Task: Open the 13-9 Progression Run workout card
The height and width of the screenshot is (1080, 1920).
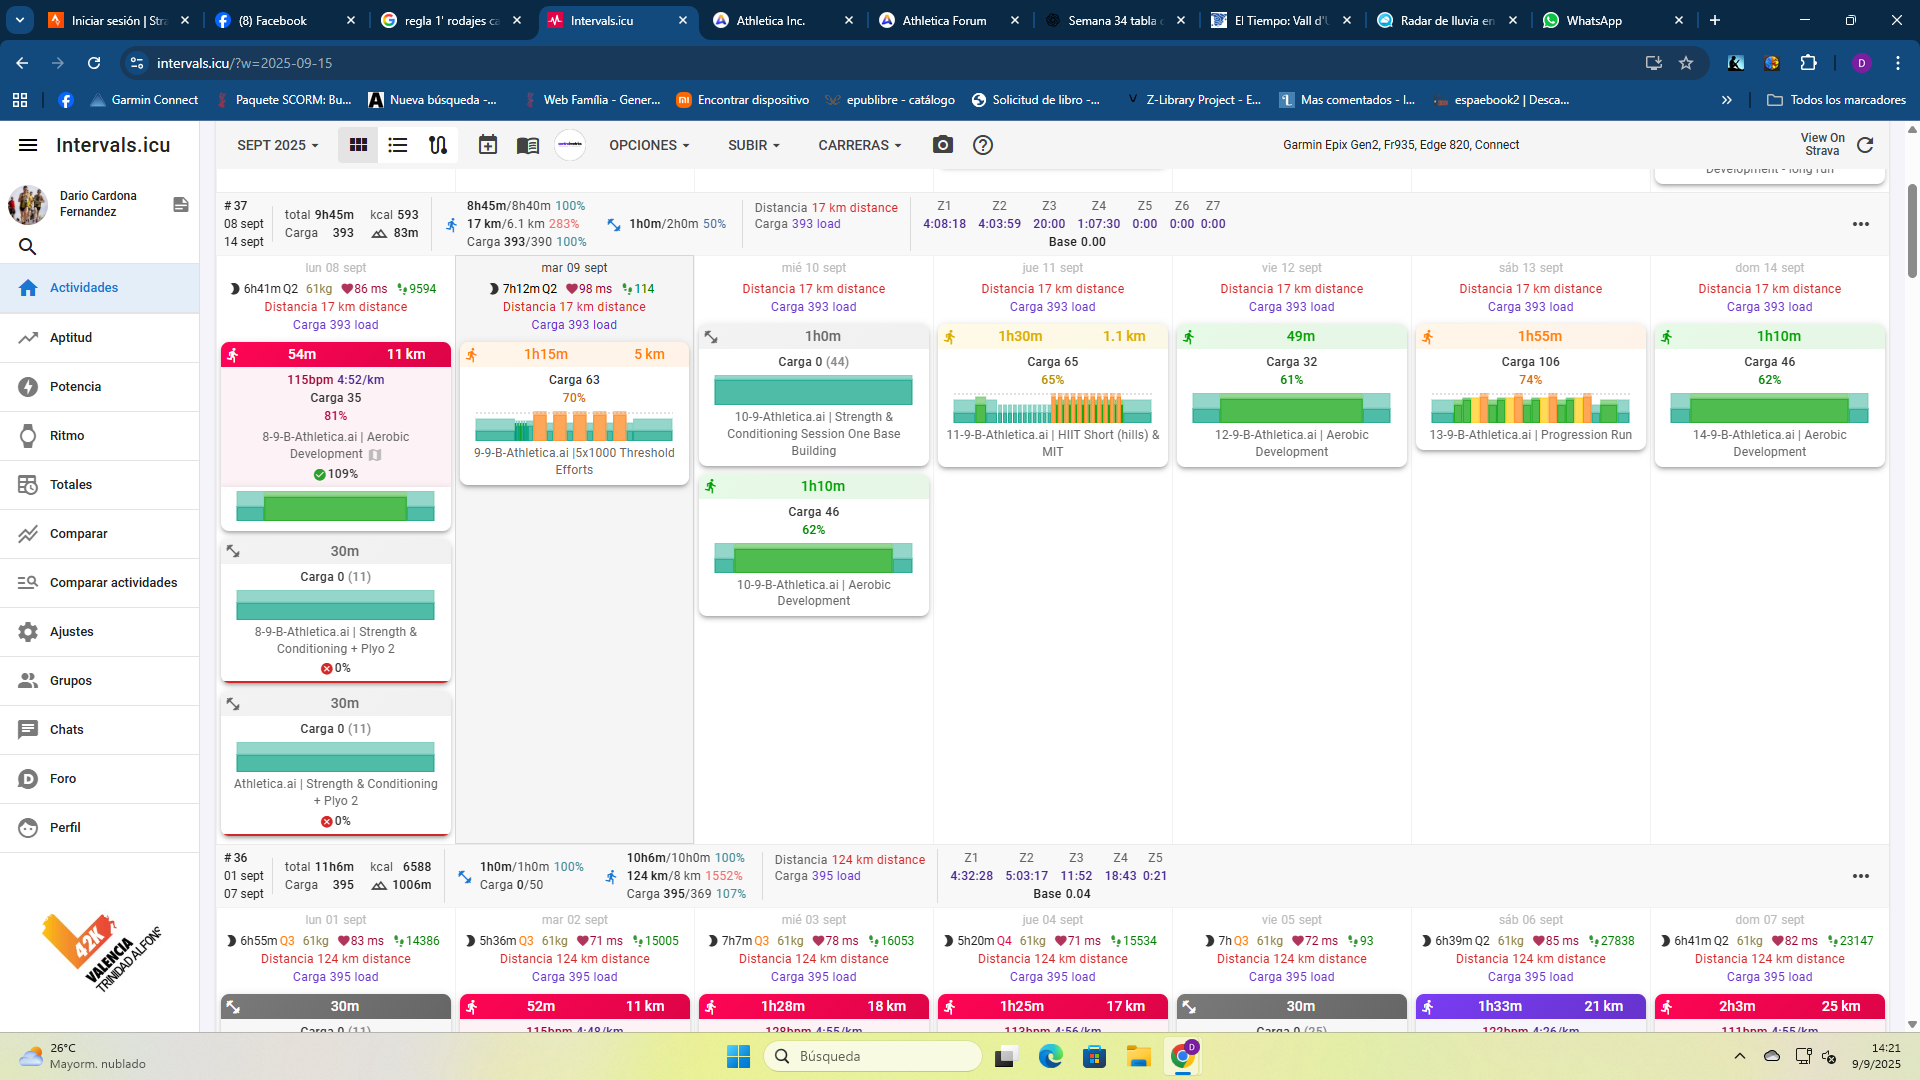Action: 1530,435
